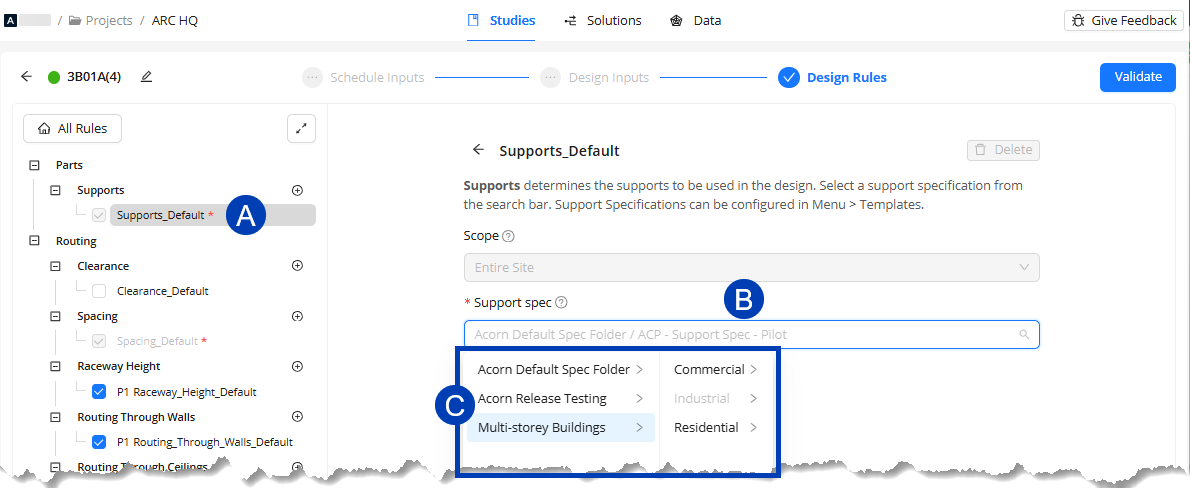Click the Give Feedback button
The width and height of the screenshot is (1190, 488).
pyautogui.click(x=1124, y=20)
